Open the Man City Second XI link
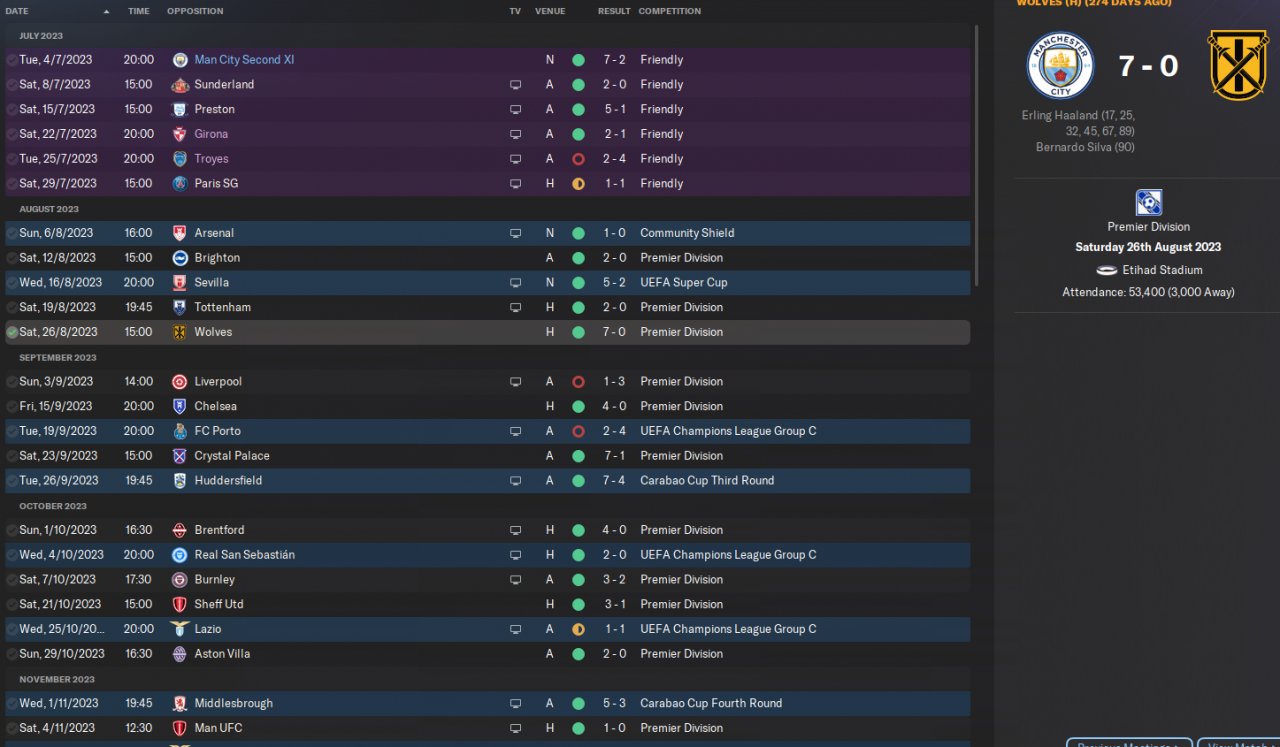The width and height of the screenshot is (1280, 747). (x=244, y=60)
